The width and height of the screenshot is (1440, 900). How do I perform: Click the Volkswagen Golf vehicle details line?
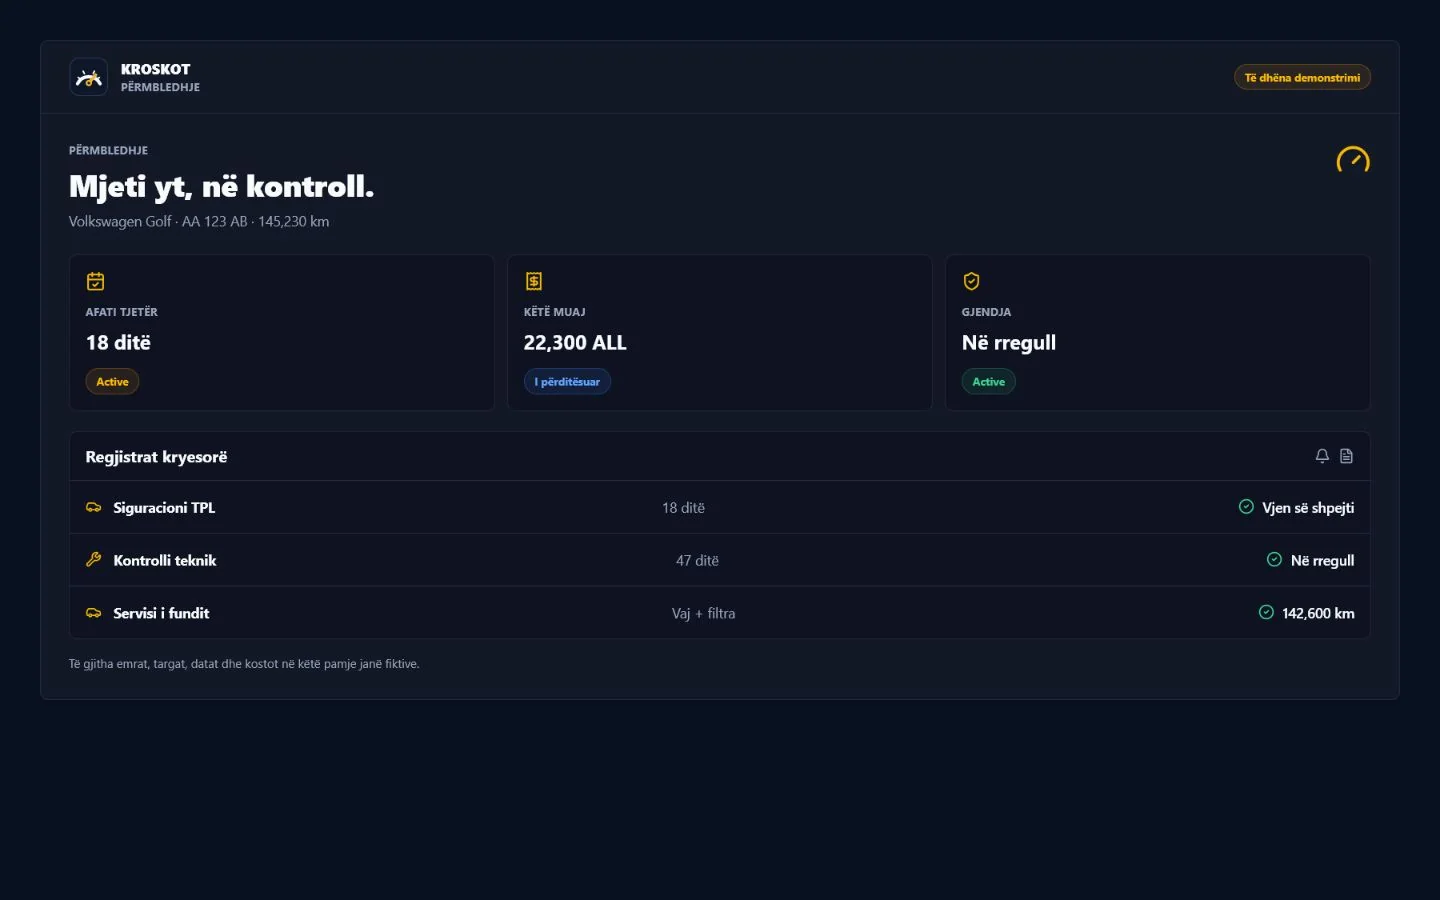pyautogui.click(x=199, y=222)
